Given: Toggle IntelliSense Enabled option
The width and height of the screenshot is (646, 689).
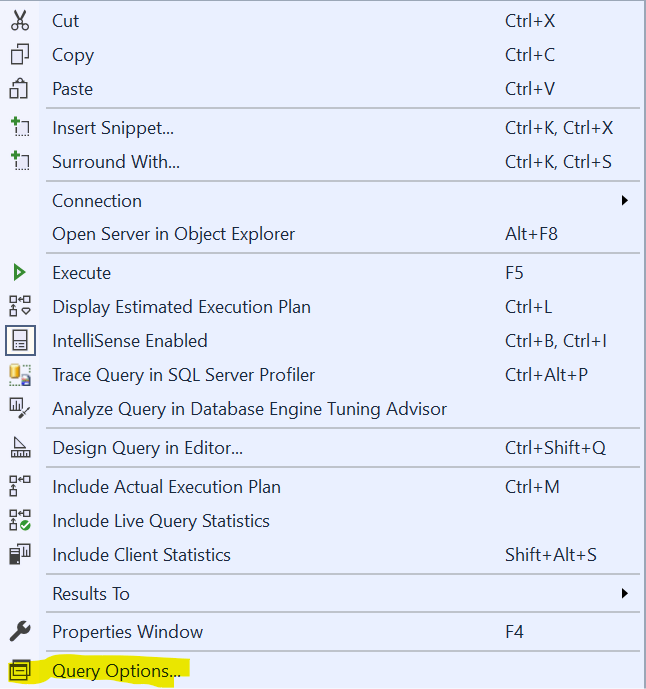Looking at the screenshot, I should point(130,341).
